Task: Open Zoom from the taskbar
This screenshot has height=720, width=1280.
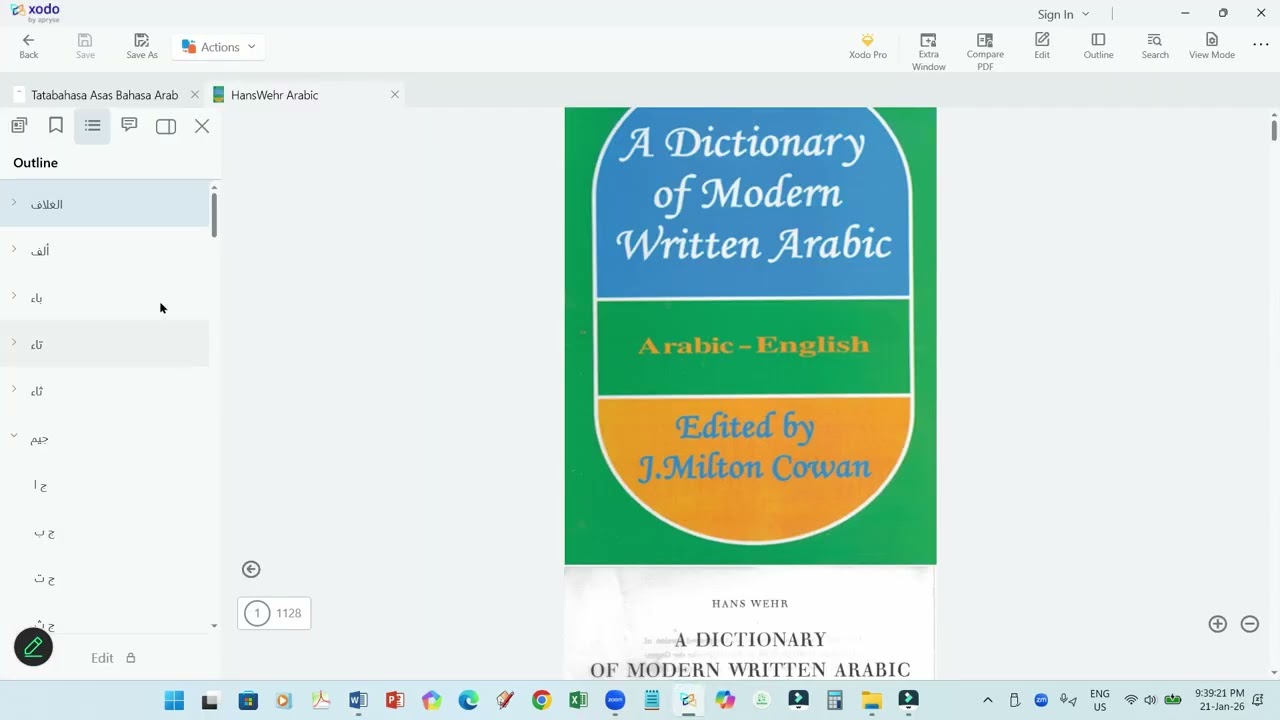Action: (615, 700)
